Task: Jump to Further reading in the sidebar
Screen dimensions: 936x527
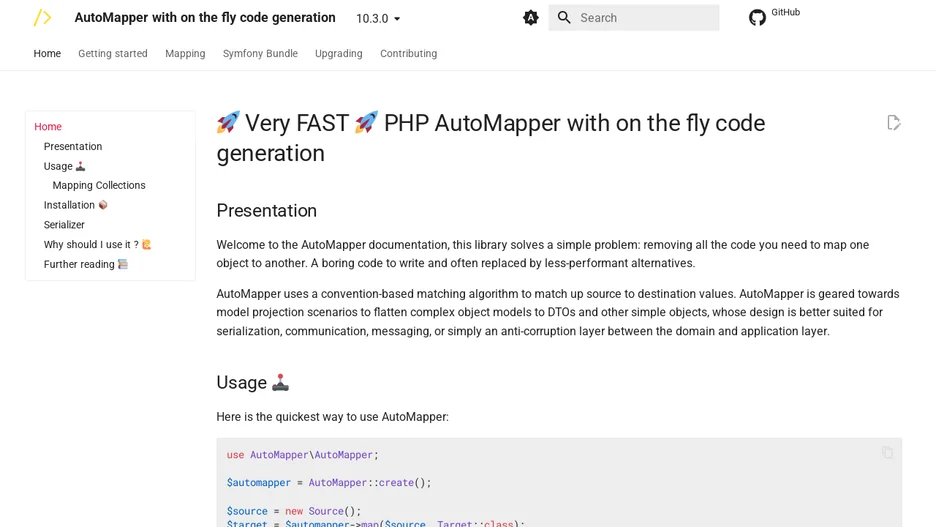Action: [x=86, y=264]
